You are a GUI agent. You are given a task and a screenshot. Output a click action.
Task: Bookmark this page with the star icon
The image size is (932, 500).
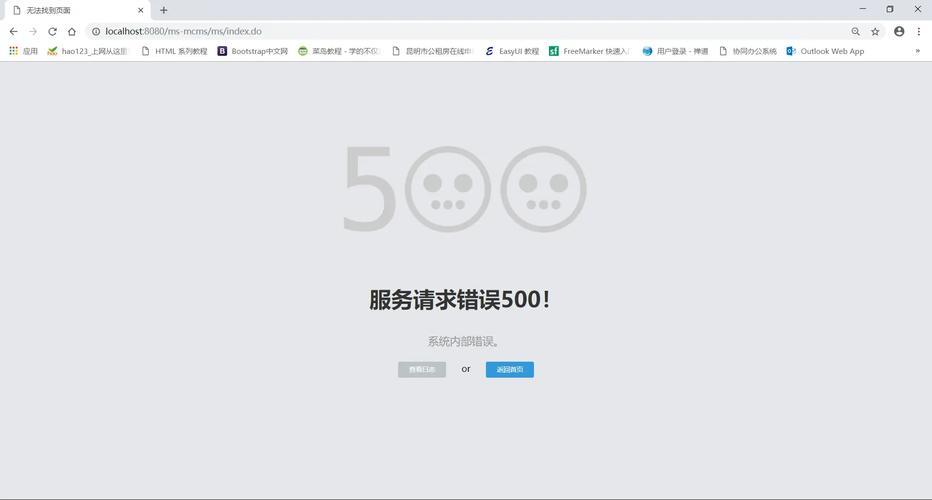tap(875, 31)
